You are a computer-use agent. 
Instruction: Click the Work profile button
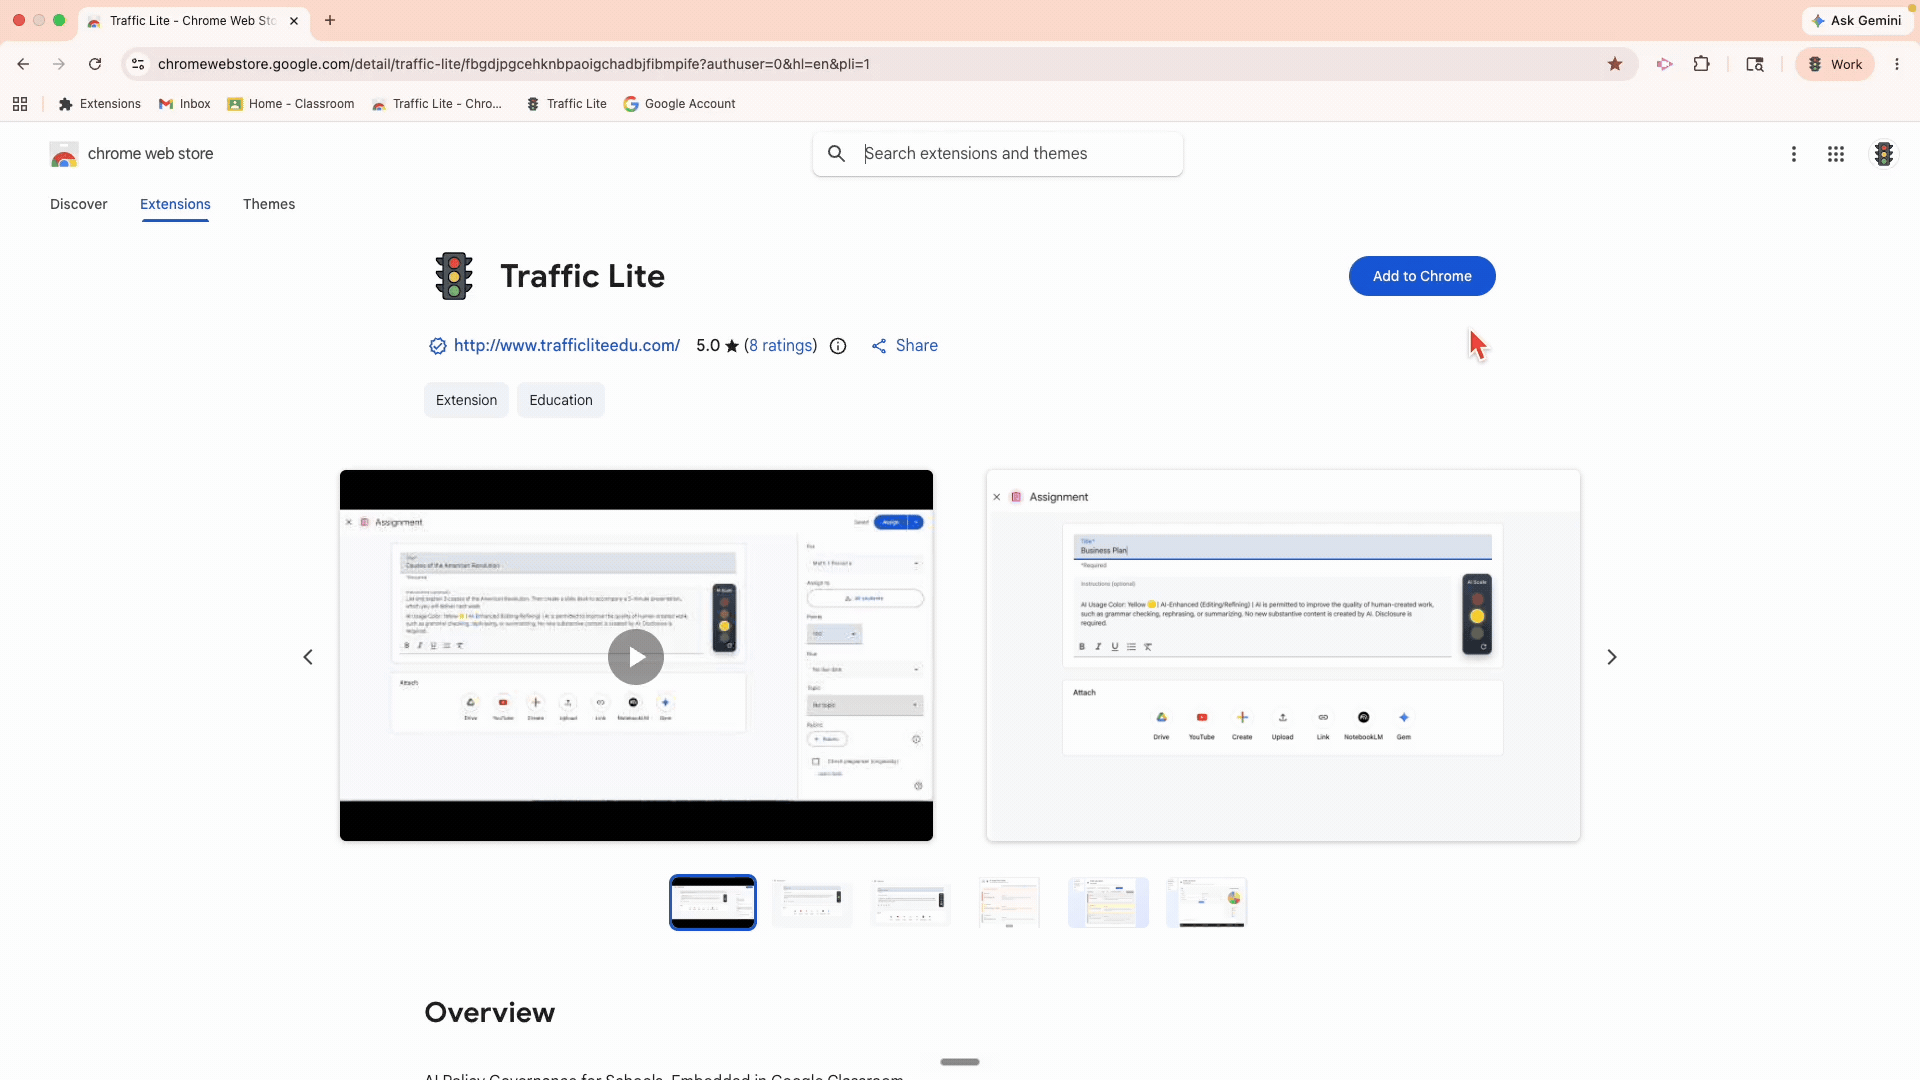pyautogui.click(x=1835, y=64)
